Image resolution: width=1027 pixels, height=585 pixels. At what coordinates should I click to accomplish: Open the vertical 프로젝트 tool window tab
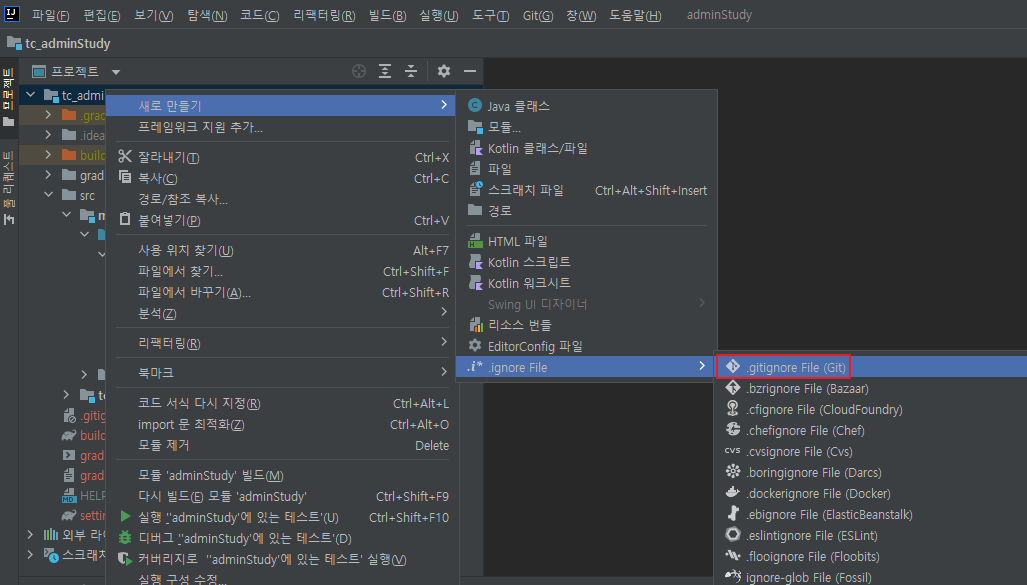[9, 97]
